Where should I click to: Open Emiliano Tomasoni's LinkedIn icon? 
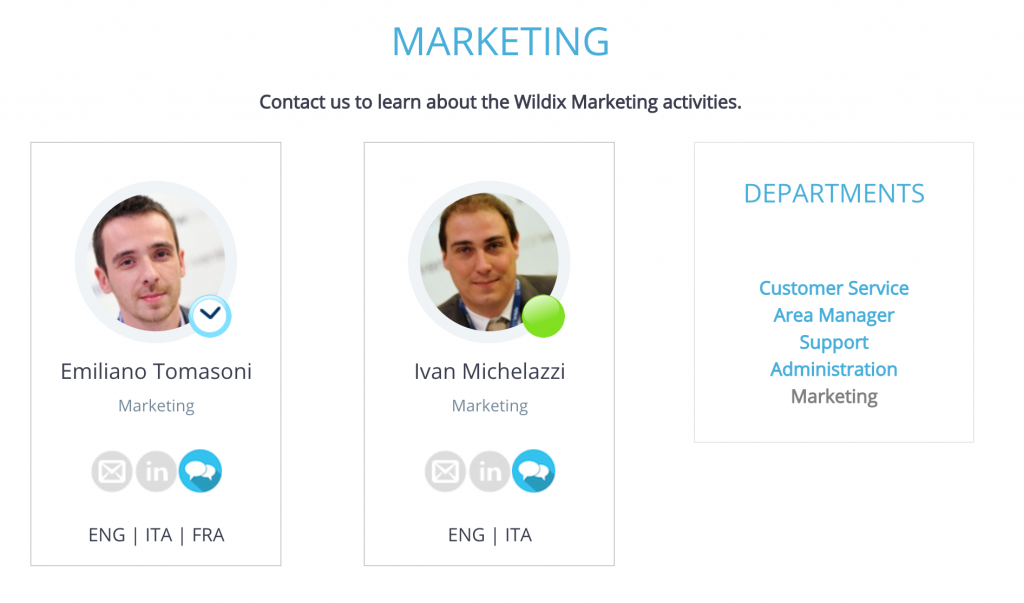tap(156, 471)
